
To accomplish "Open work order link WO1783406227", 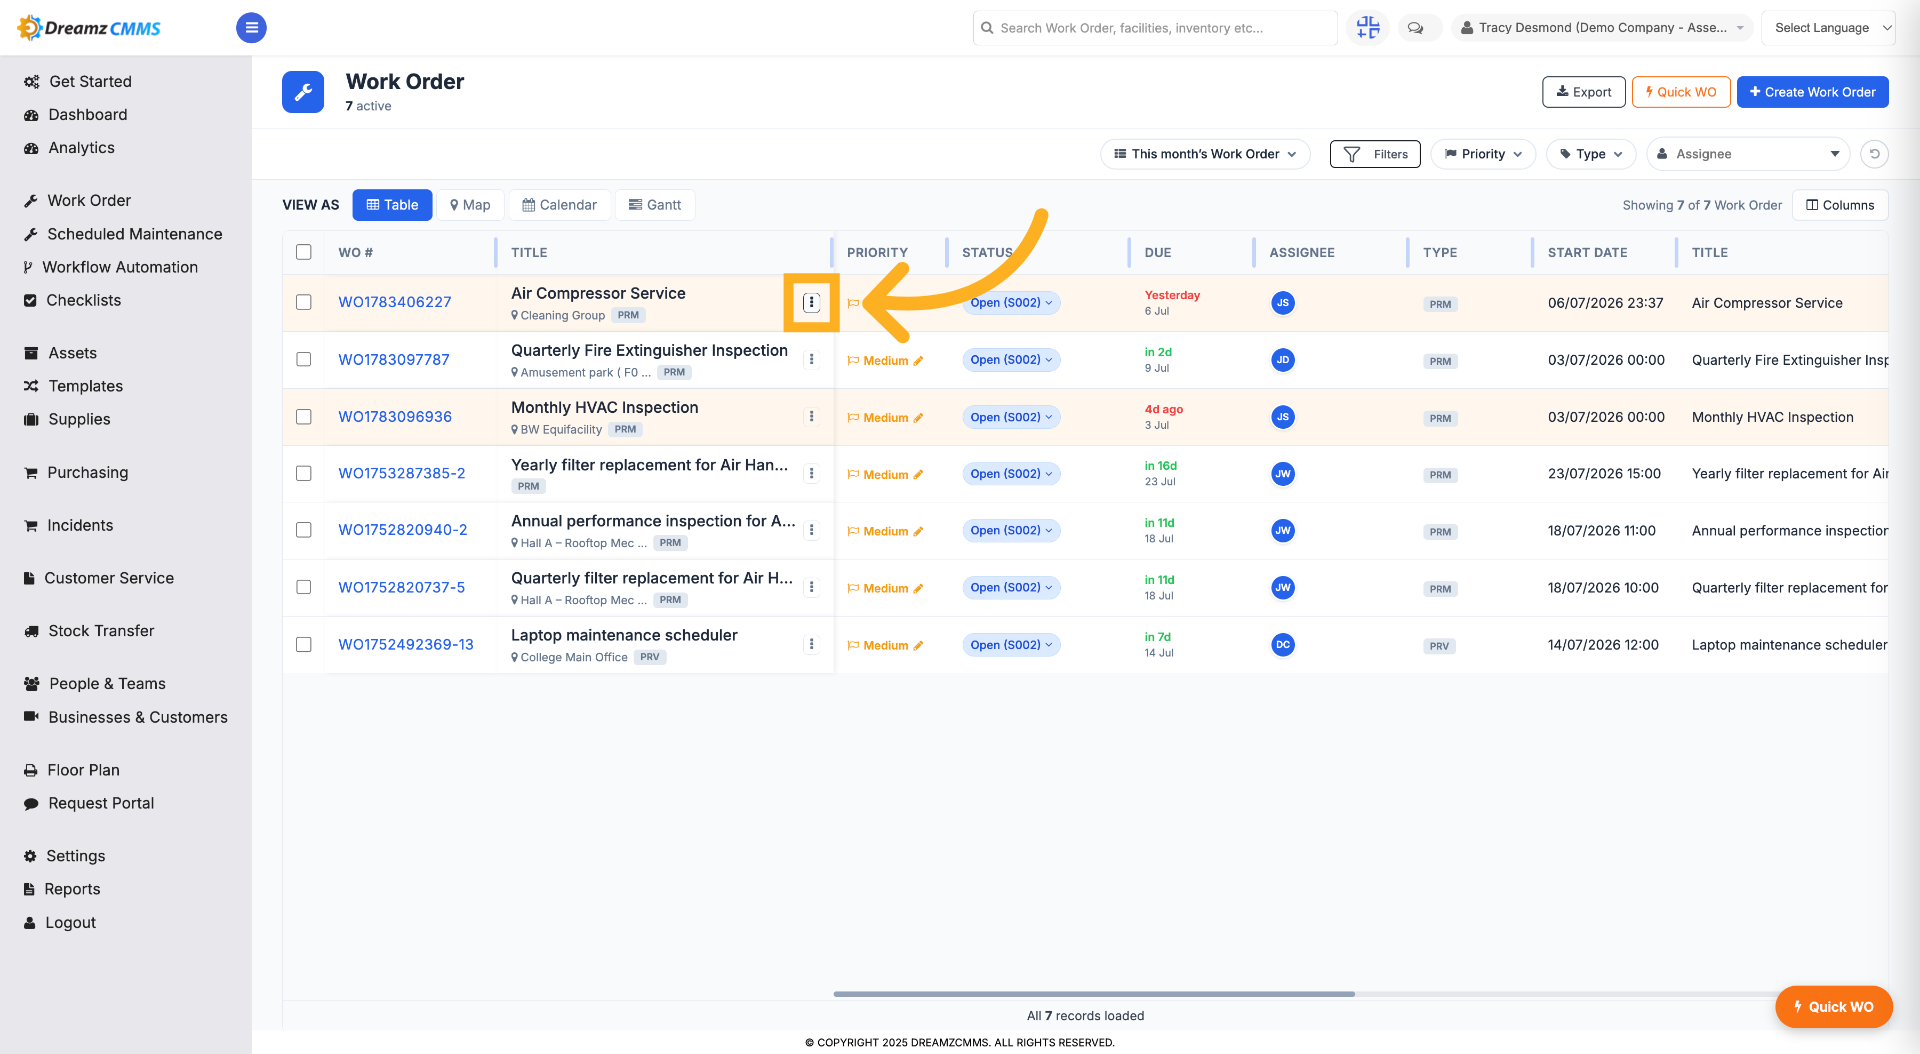I will [395, 302].
